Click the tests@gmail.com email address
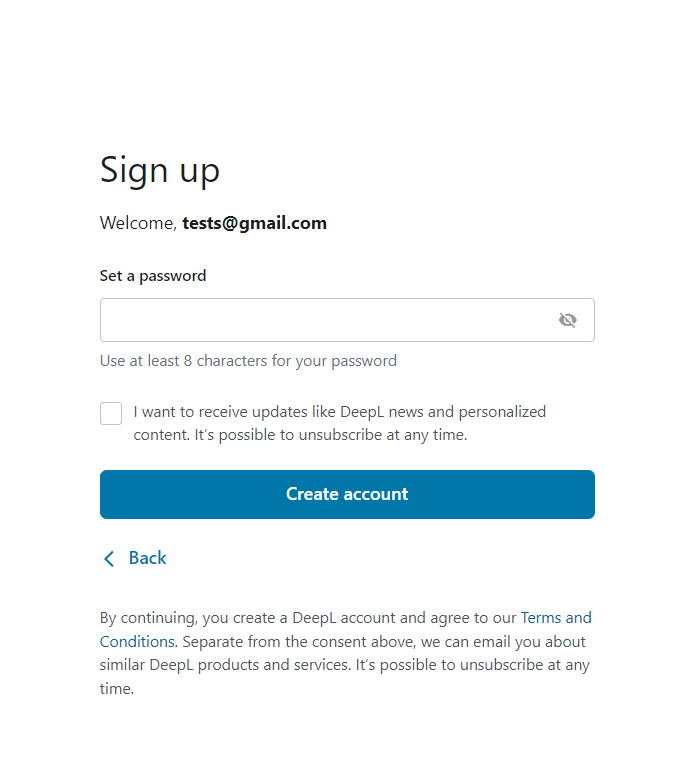 tap(254, 223)
